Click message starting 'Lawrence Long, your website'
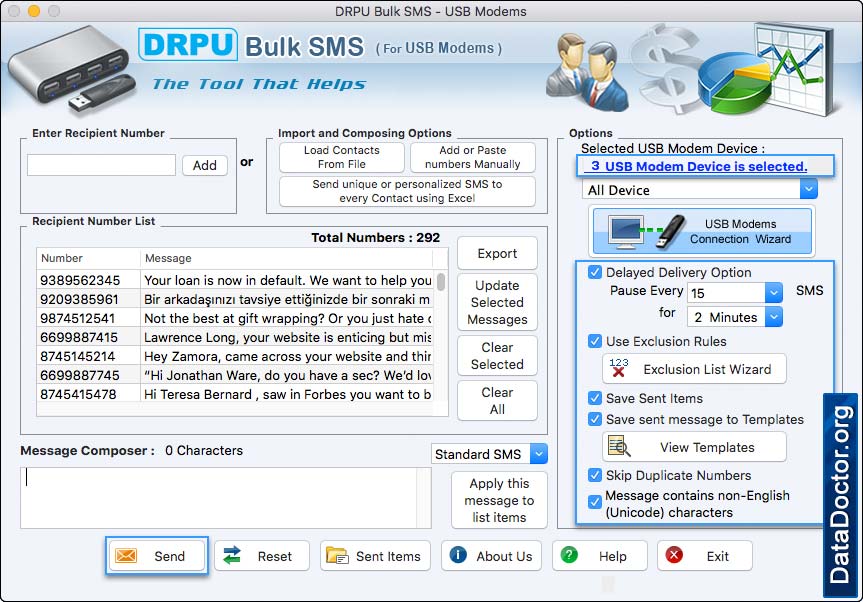Screen dimensions: 863x602 coord(287,337)
